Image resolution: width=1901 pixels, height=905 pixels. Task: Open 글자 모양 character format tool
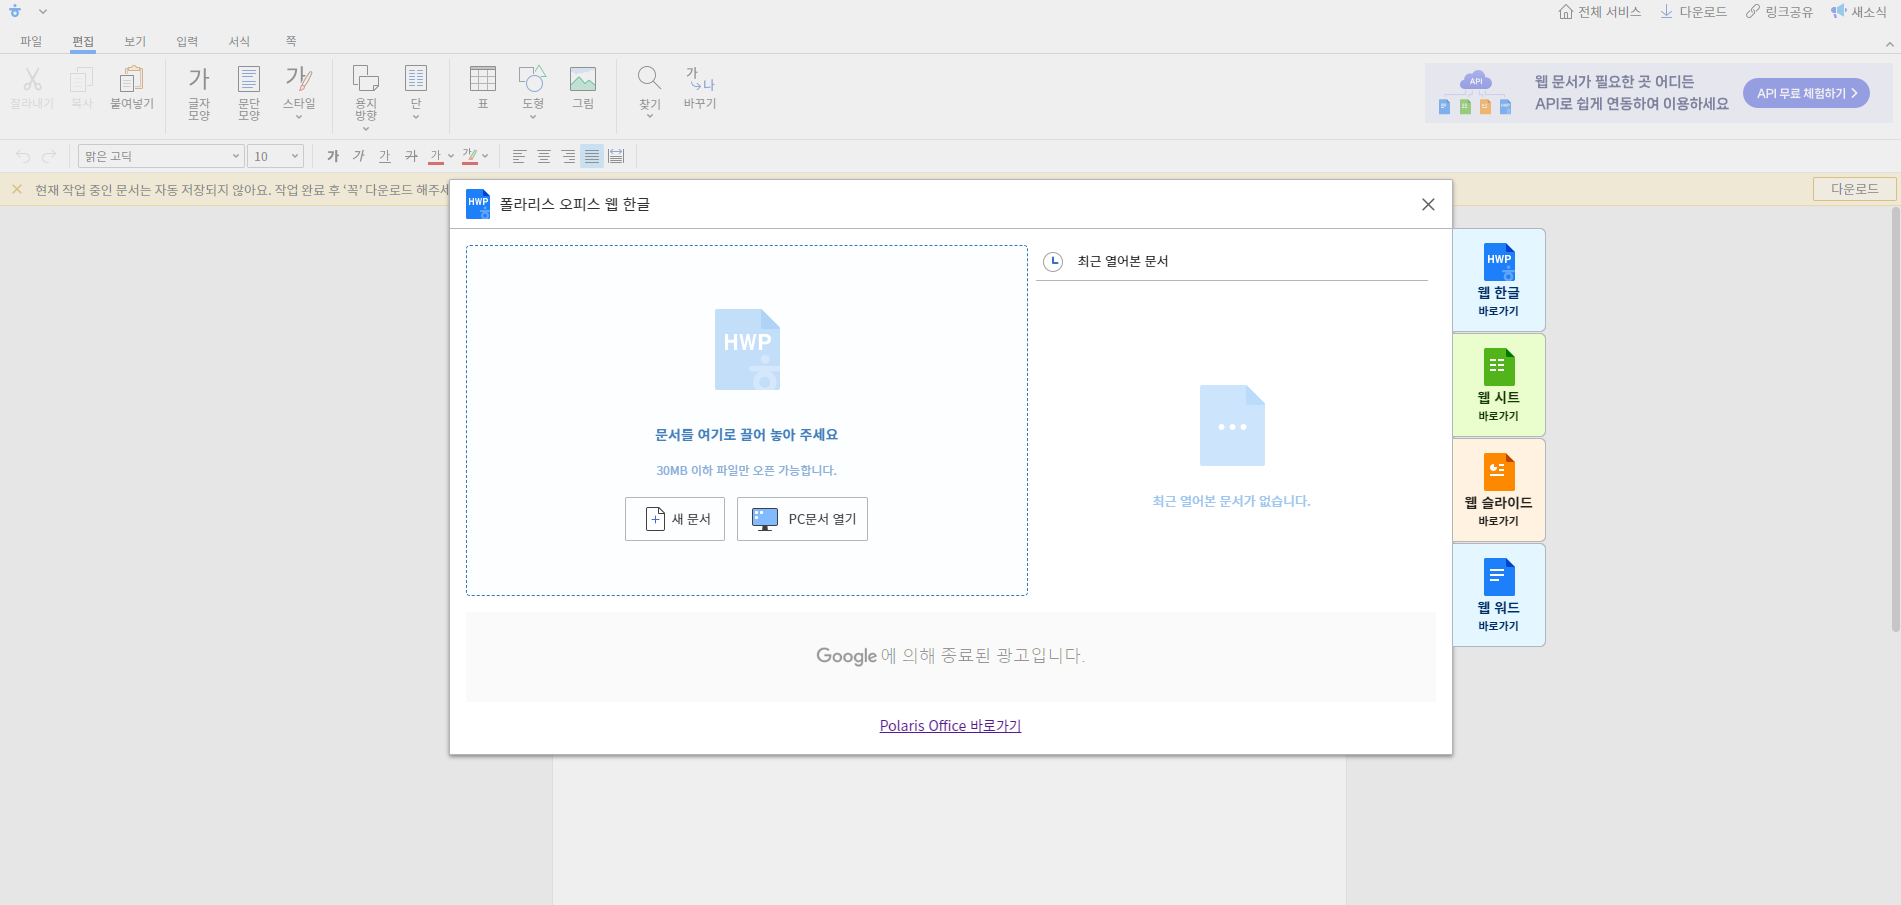[199, 92]
